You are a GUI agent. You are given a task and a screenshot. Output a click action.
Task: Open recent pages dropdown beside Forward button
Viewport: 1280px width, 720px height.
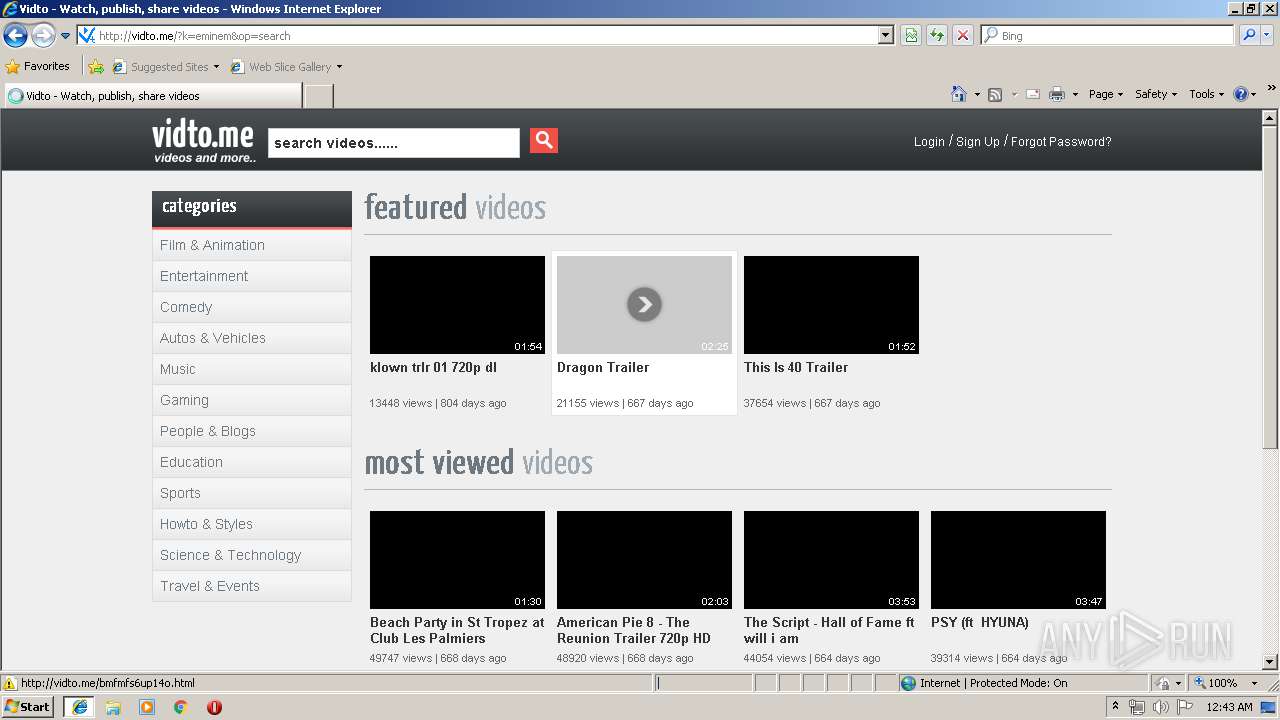click(65, 36)
